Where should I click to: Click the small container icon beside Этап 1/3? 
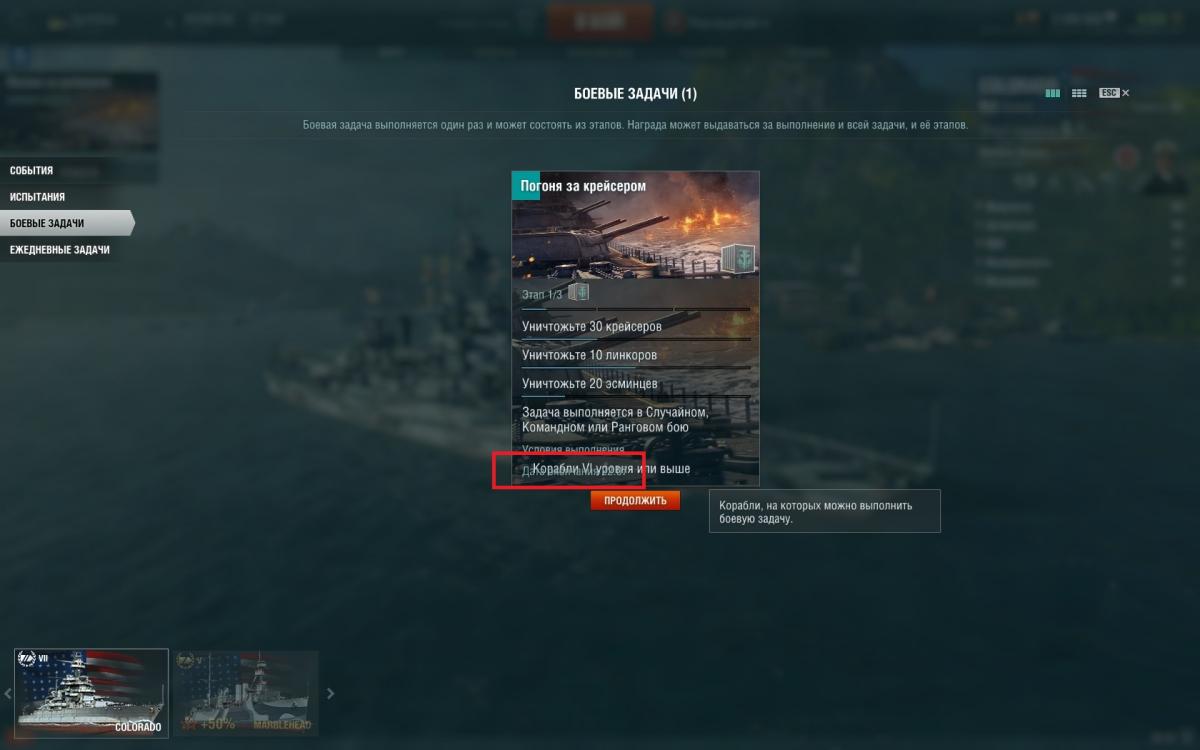tap(579, 292)
